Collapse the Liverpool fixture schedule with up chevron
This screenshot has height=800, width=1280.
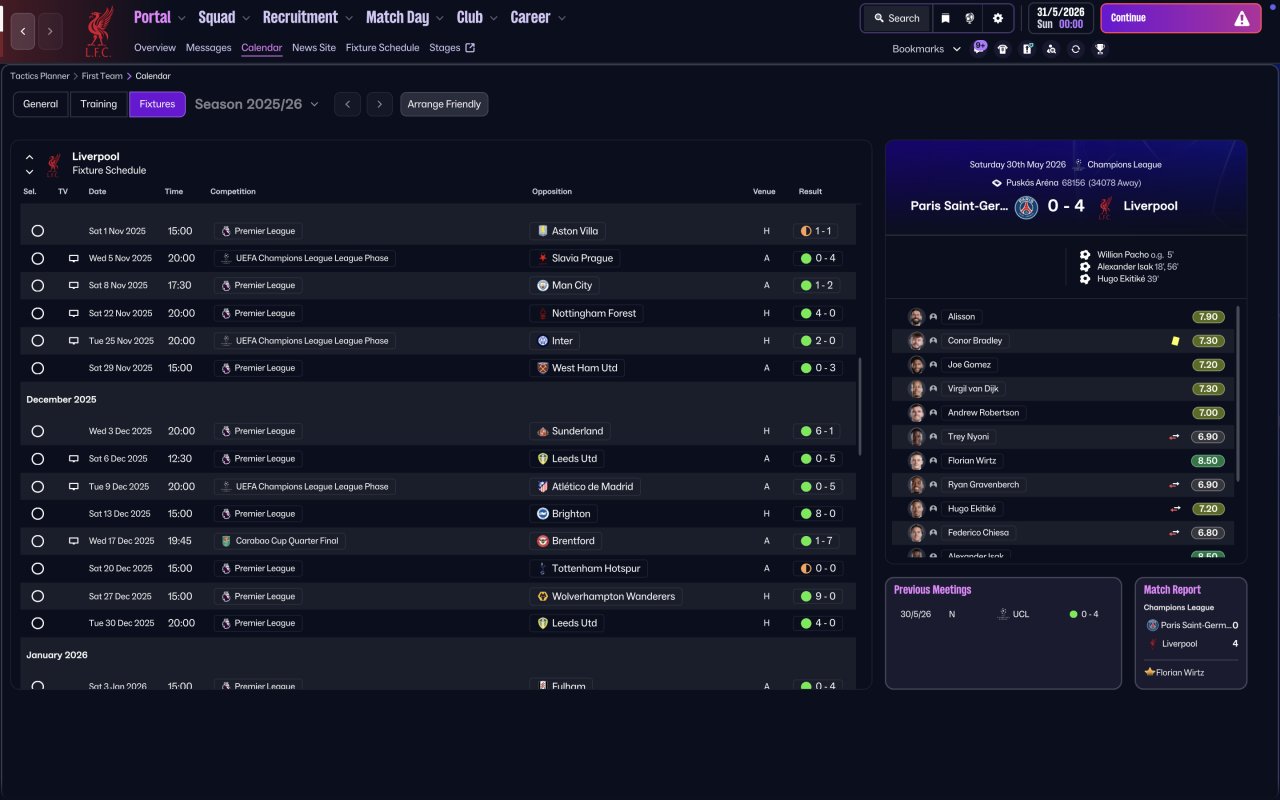pos(29,158)
